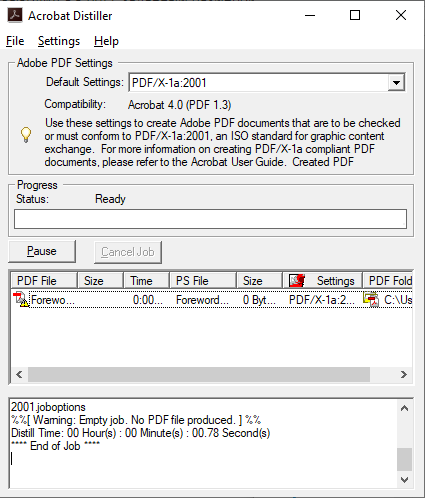Image resolution: width=425 pixels, height=498 pixels.
Task: Click the Time column header
Action: [147, 281]
